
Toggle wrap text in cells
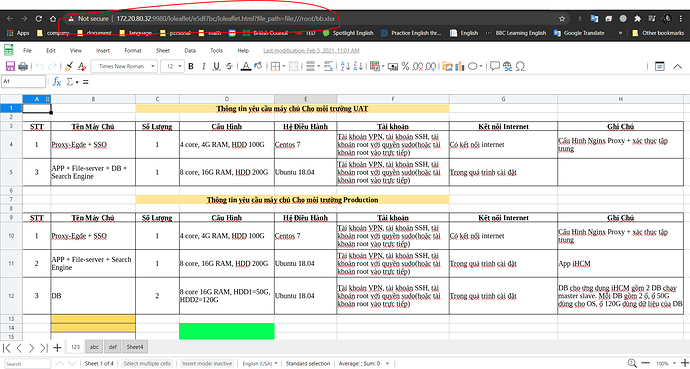328,66
